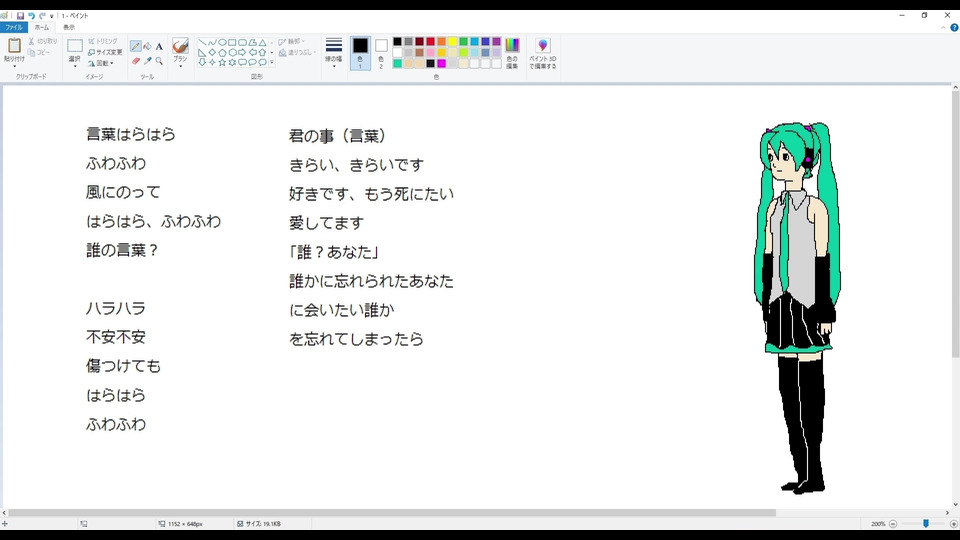Choose the Rectangle shape
The height and width of the screenshot is (540, 960).
tap(233, 42)
